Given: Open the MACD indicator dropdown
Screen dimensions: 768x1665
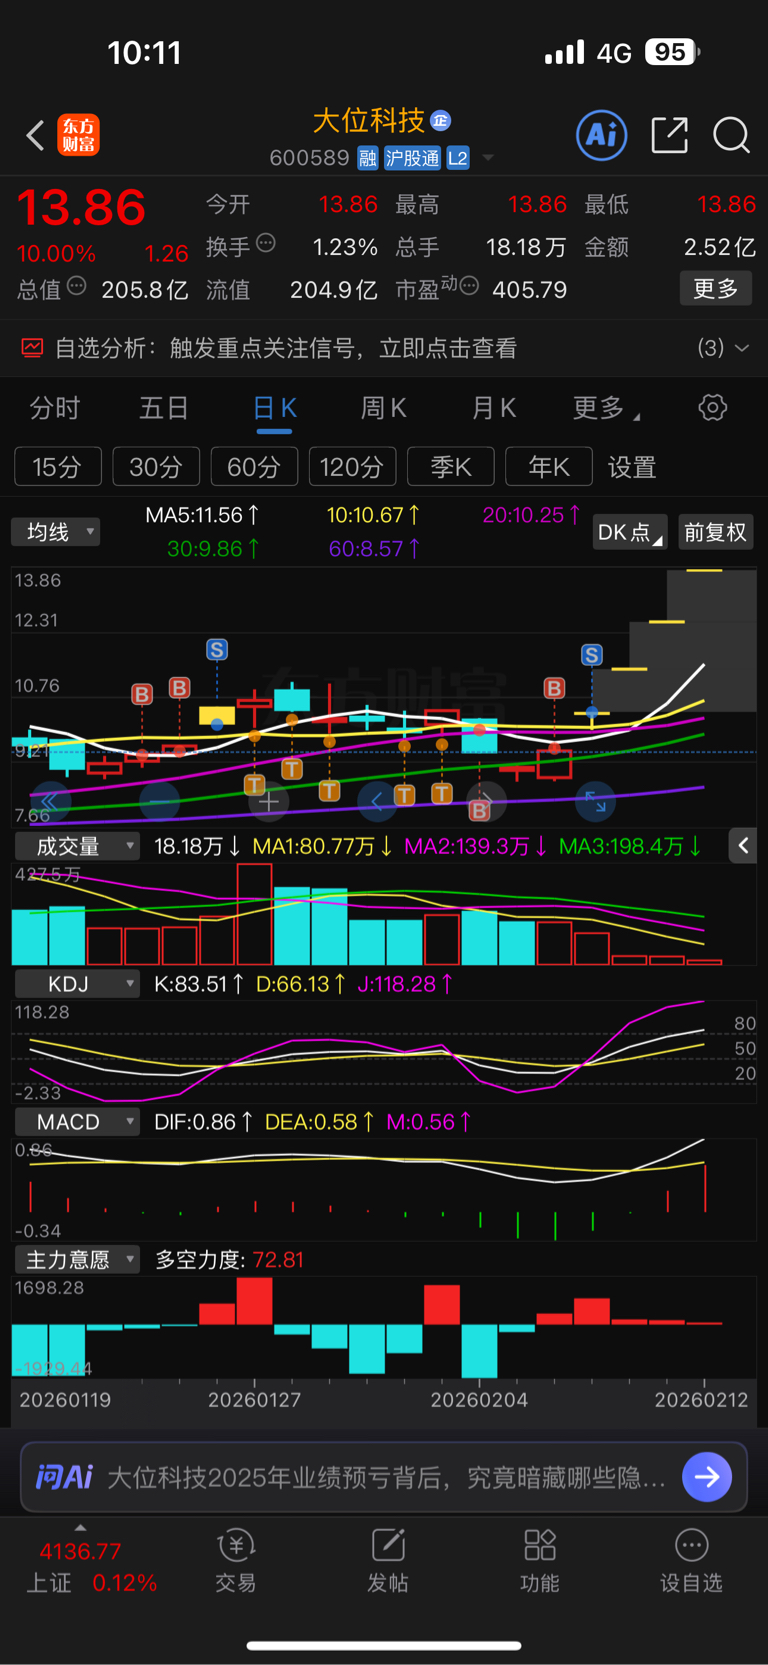Looking at the screenshot, I should click(x=77, y=1122).
